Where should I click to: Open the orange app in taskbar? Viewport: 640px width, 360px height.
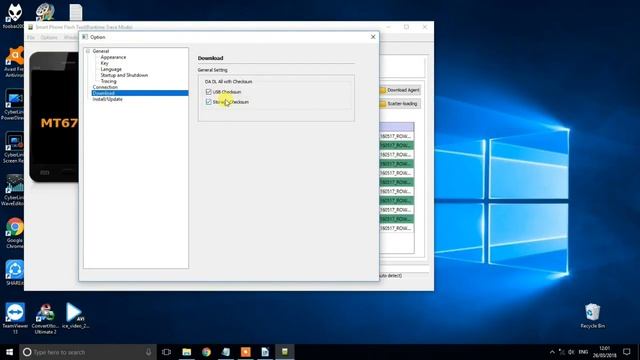[x=245, y=352]
